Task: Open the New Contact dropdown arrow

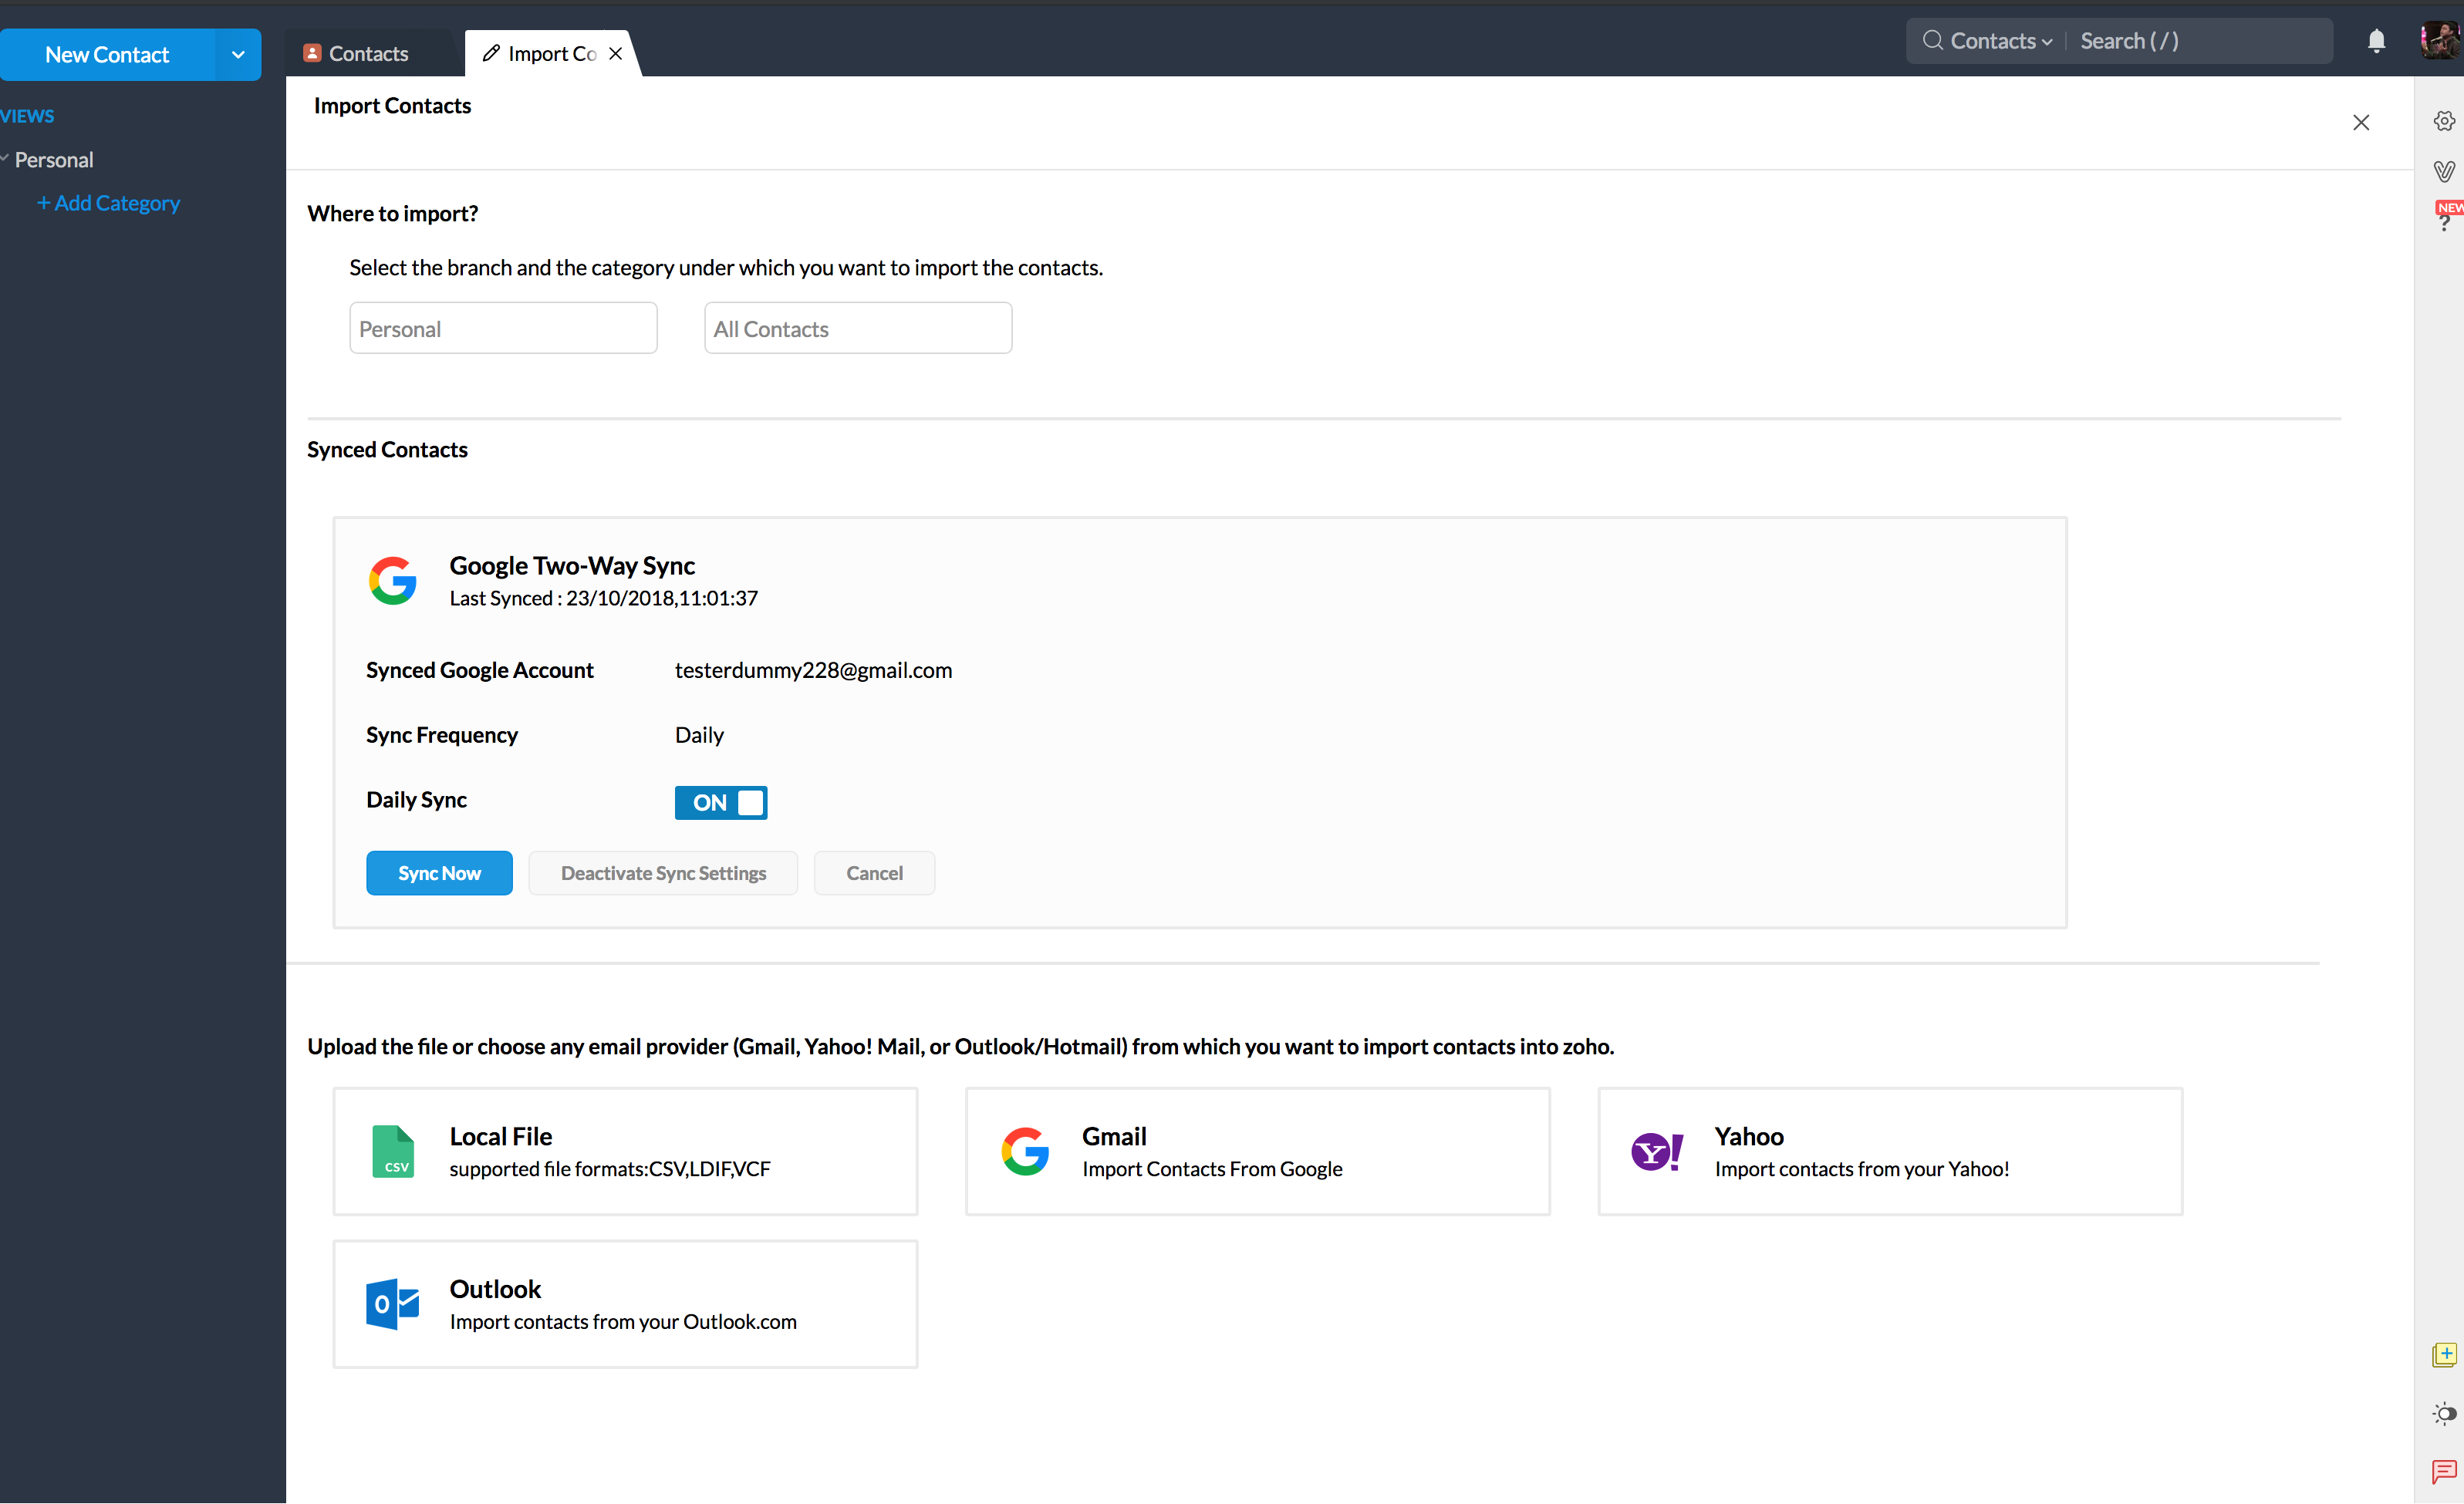Action: [238, 55]
